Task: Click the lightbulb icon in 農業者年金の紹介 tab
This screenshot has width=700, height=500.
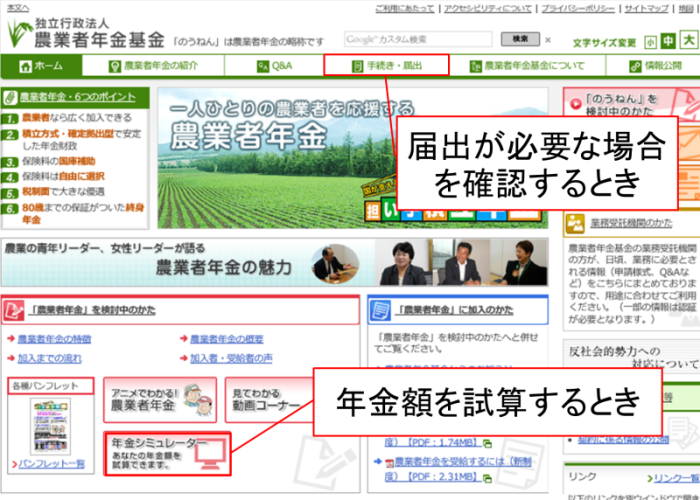Action: 115,67
